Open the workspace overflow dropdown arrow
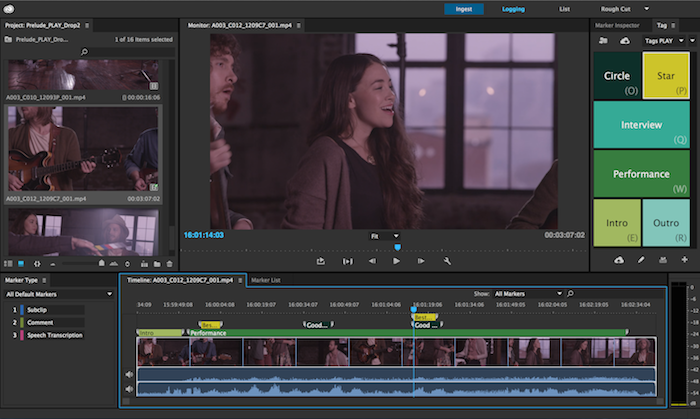700x419 pixels. 646,8
